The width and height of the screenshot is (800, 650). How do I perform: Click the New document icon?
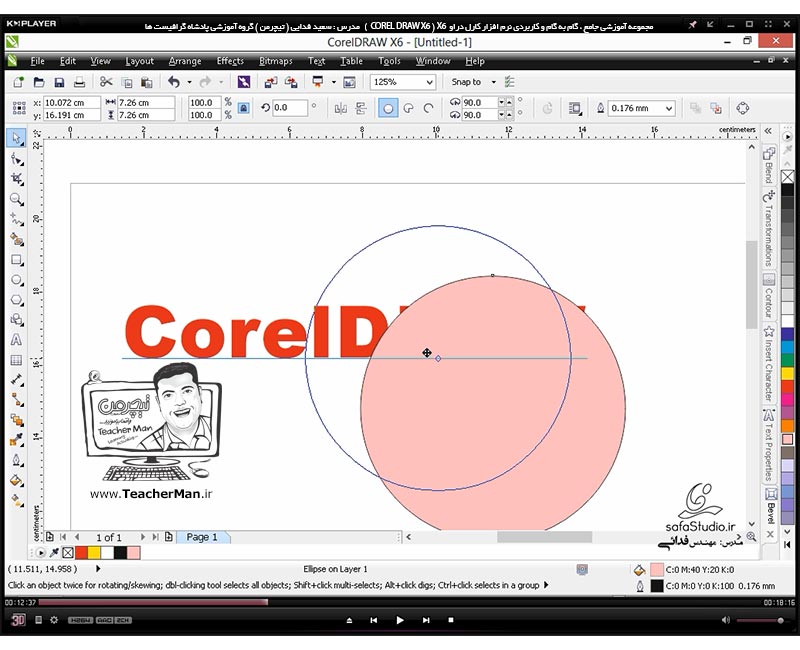18,82
